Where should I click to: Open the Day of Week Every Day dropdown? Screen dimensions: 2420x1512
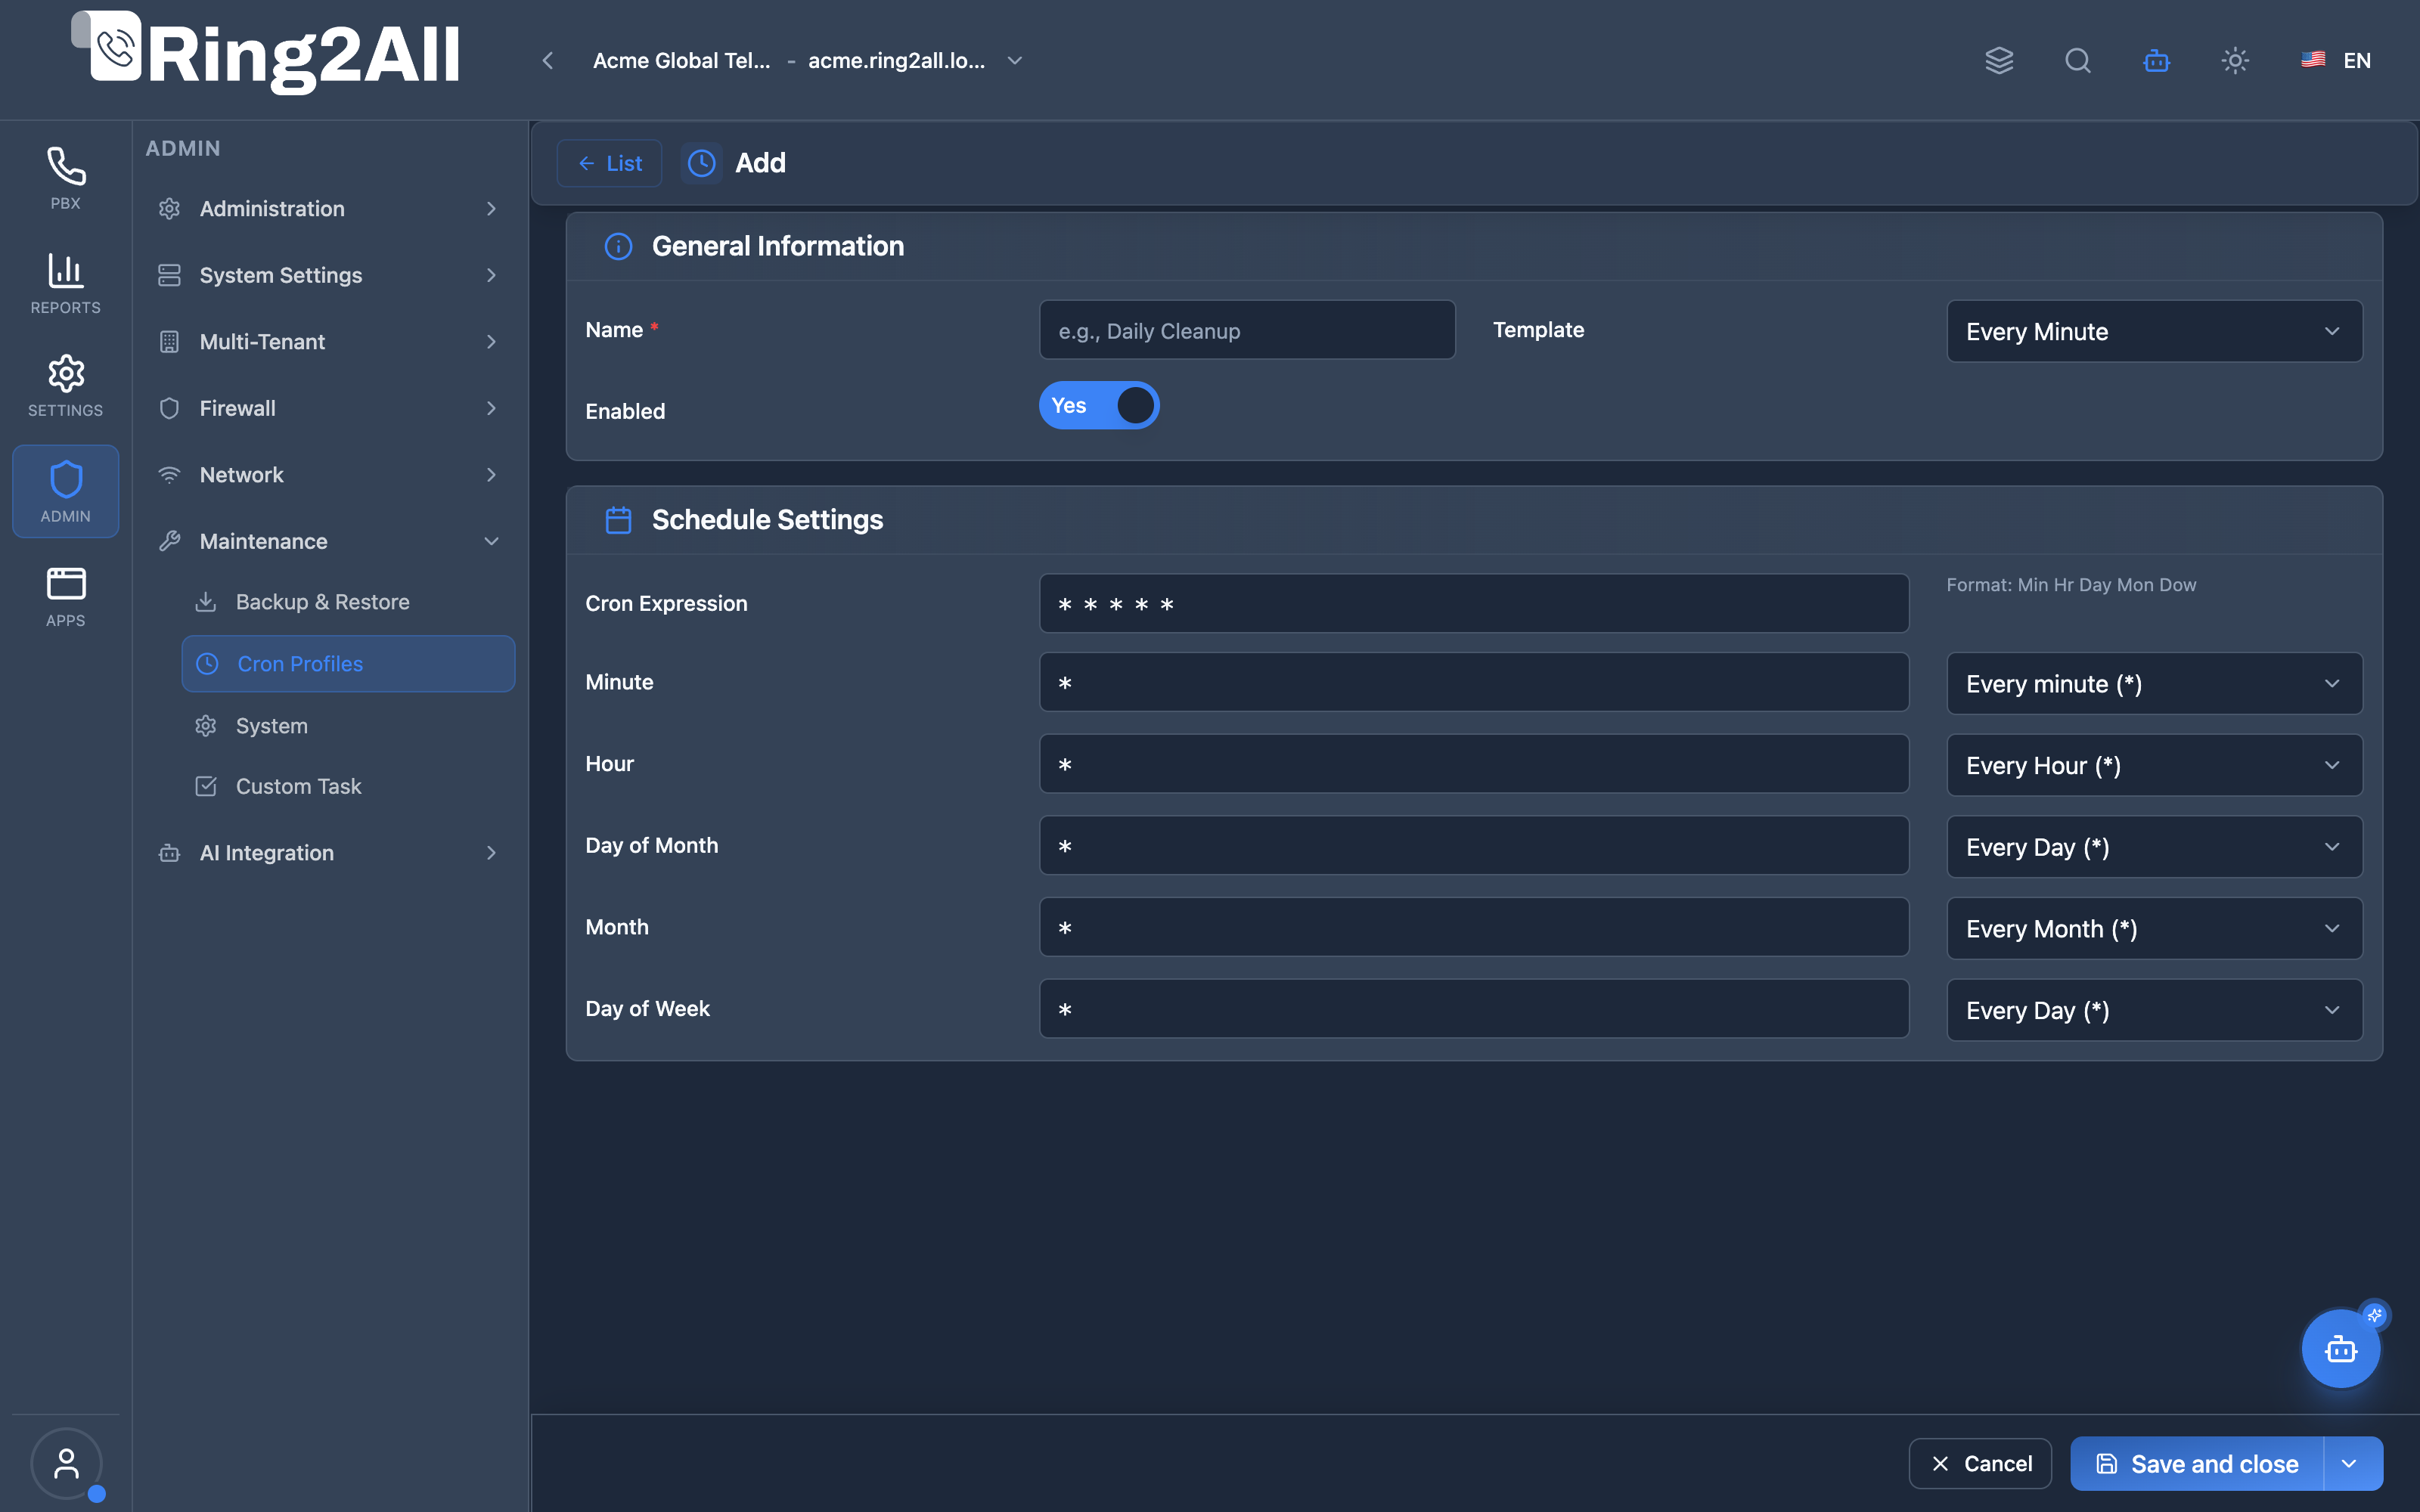pyautogui.click(x=2154, y=1010)
